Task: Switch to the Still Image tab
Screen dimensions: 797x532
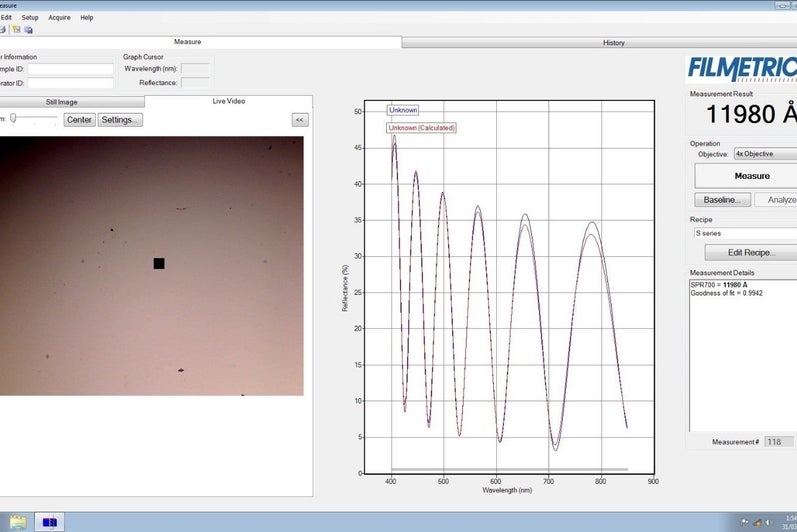Action: tap(61, 101)
